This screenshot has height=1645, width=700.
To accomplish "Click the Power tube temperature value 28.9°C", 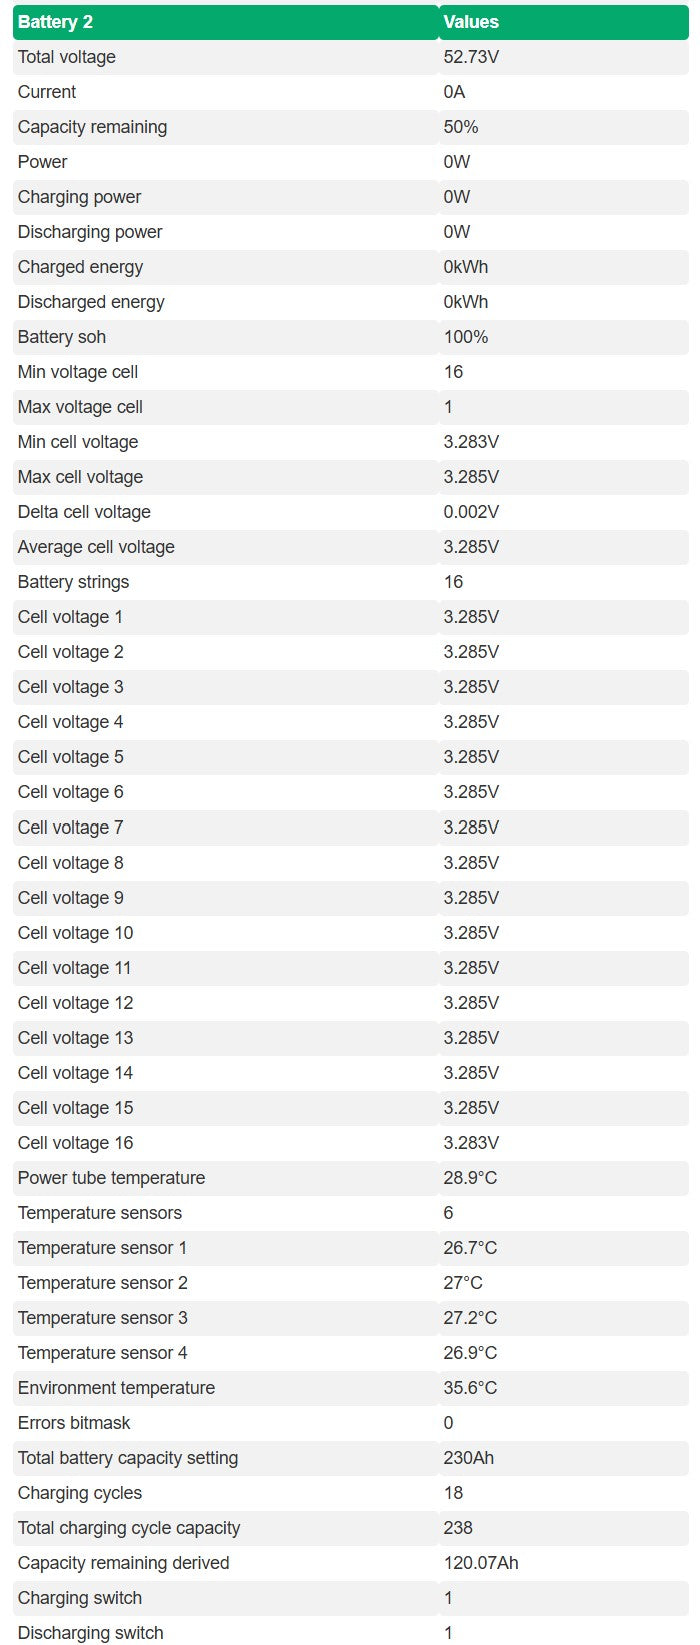I will tap(470, 1178).
